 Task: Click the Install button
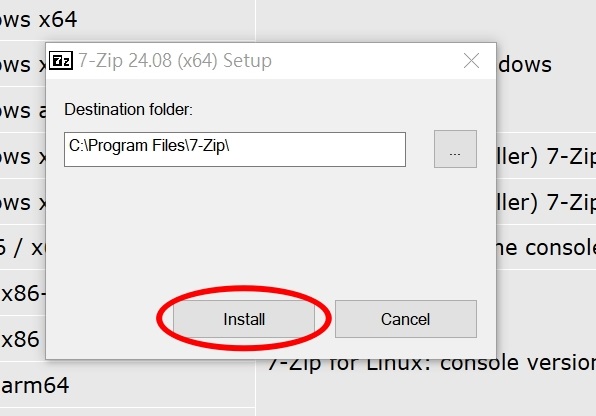(244, 319)
